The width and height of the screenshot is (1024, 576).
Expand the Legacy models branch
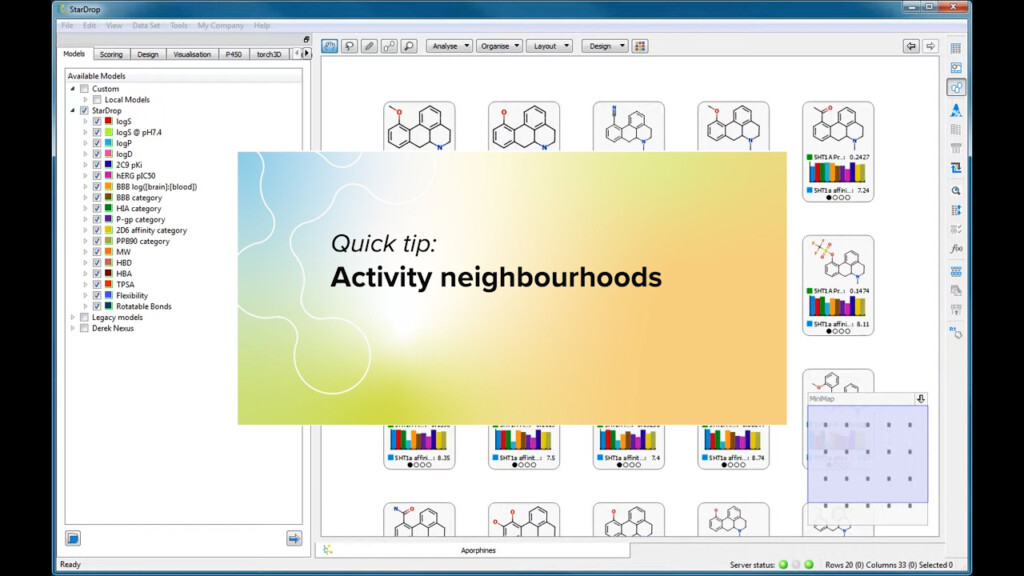(70, 316)
